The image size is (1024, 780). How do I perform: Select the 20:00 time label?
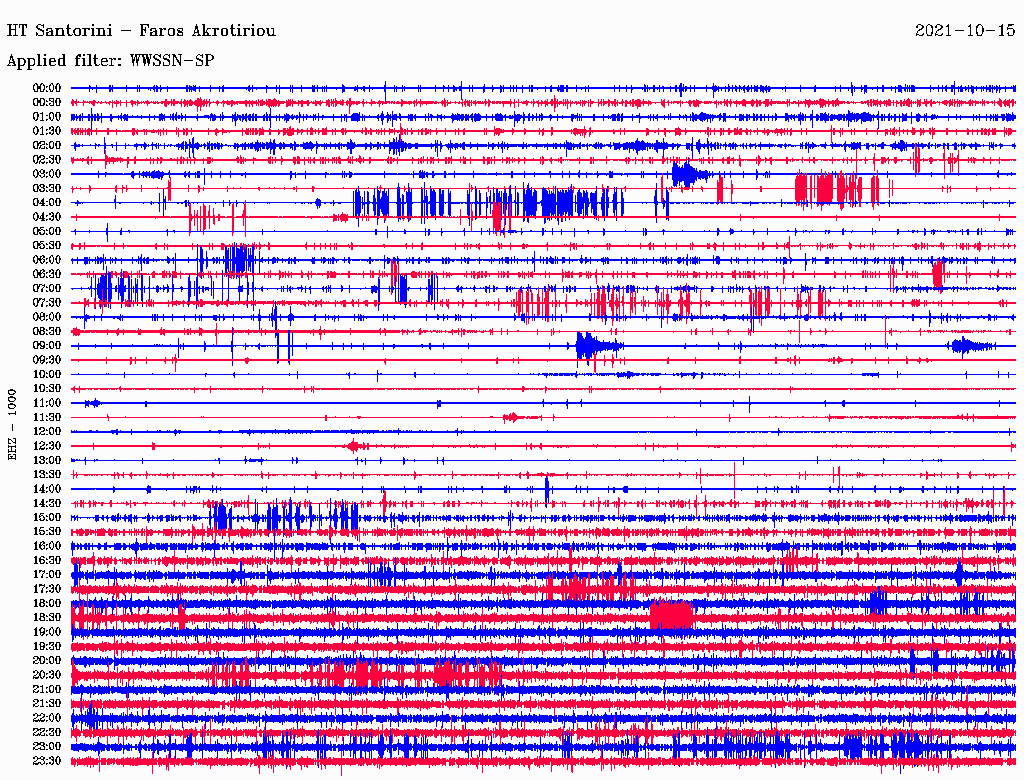47,661
